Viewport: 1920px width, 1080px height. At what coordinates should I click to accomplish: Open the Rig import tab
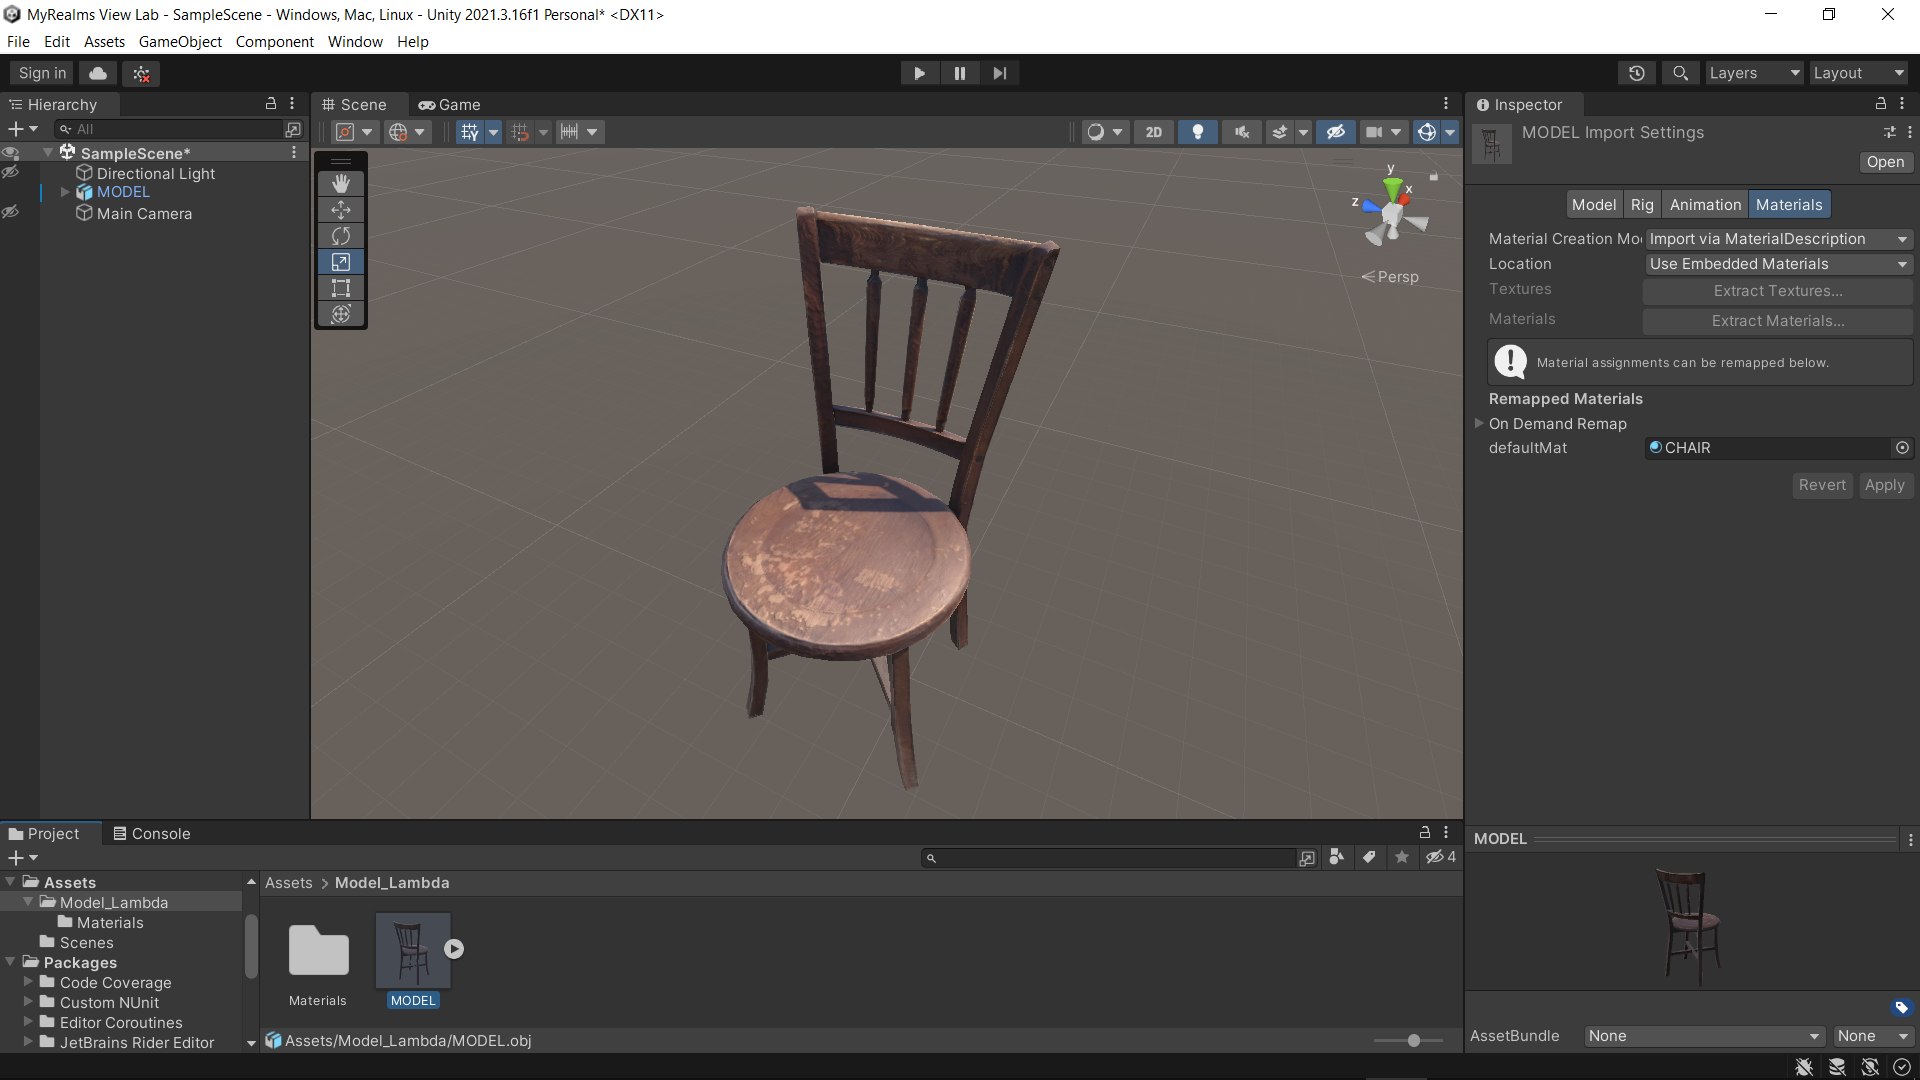tap(1642, 205)
